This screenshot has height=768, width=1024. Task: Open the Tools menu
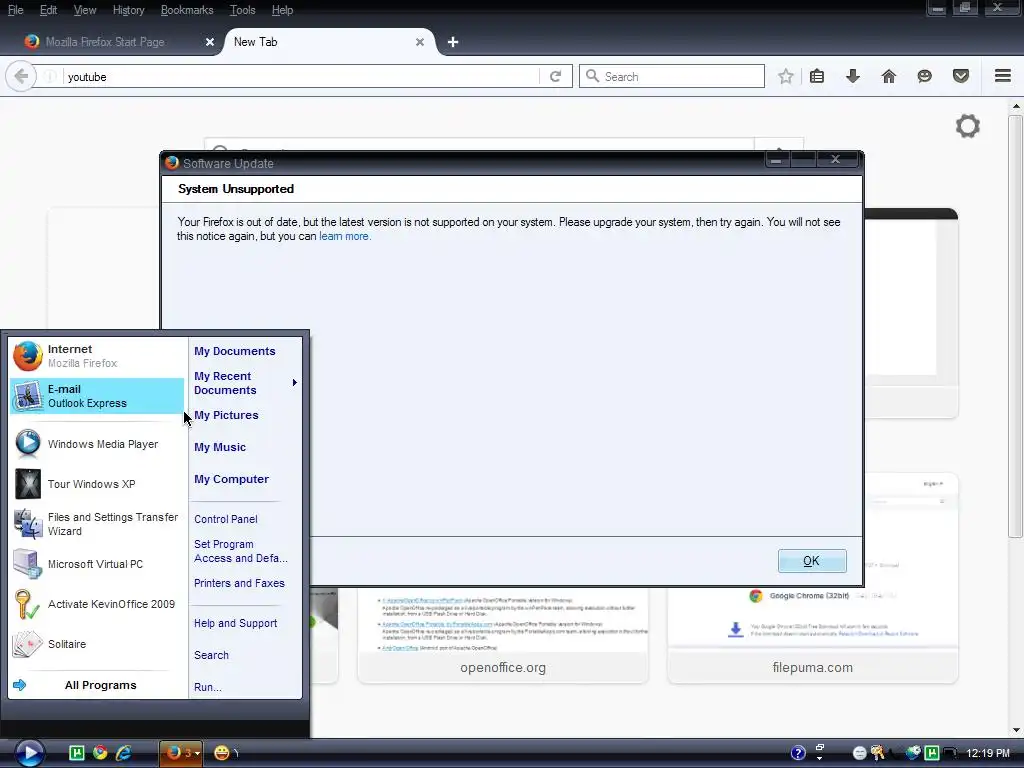click(x=242, y=10)
